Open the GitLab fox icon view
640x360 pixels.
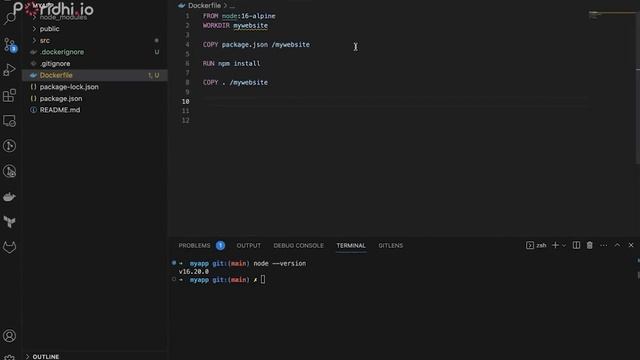tap(9, 247)
